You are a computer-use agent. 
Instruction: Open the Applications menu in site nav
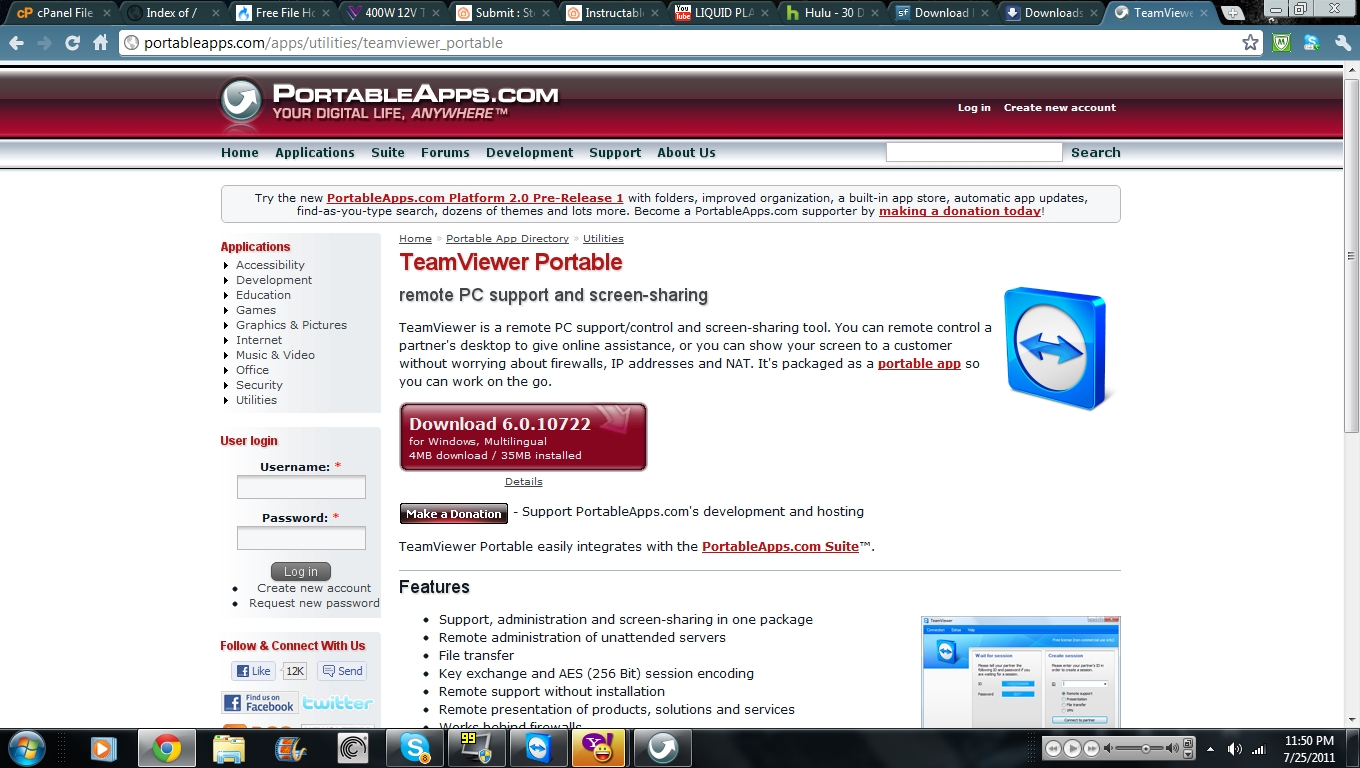point(315,153)
